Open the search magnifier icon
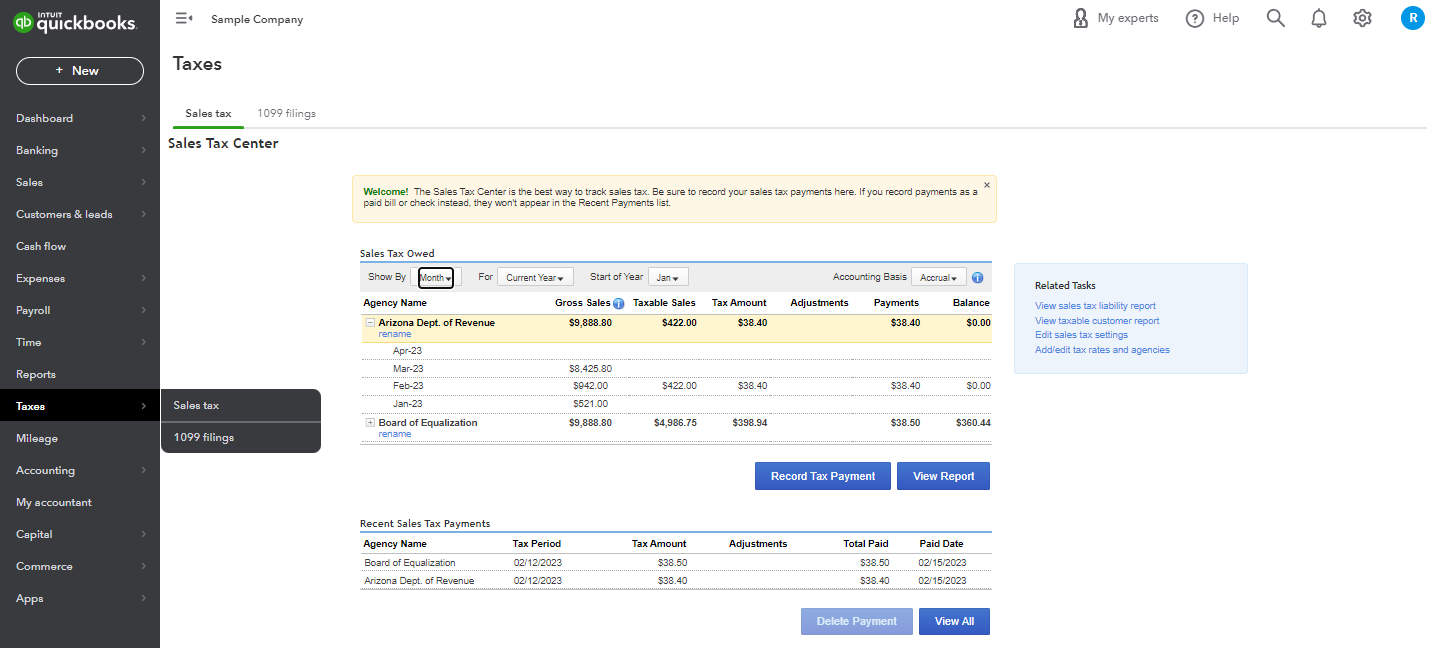This screenshot has height=648, width=1440. tap(1275, 18)
